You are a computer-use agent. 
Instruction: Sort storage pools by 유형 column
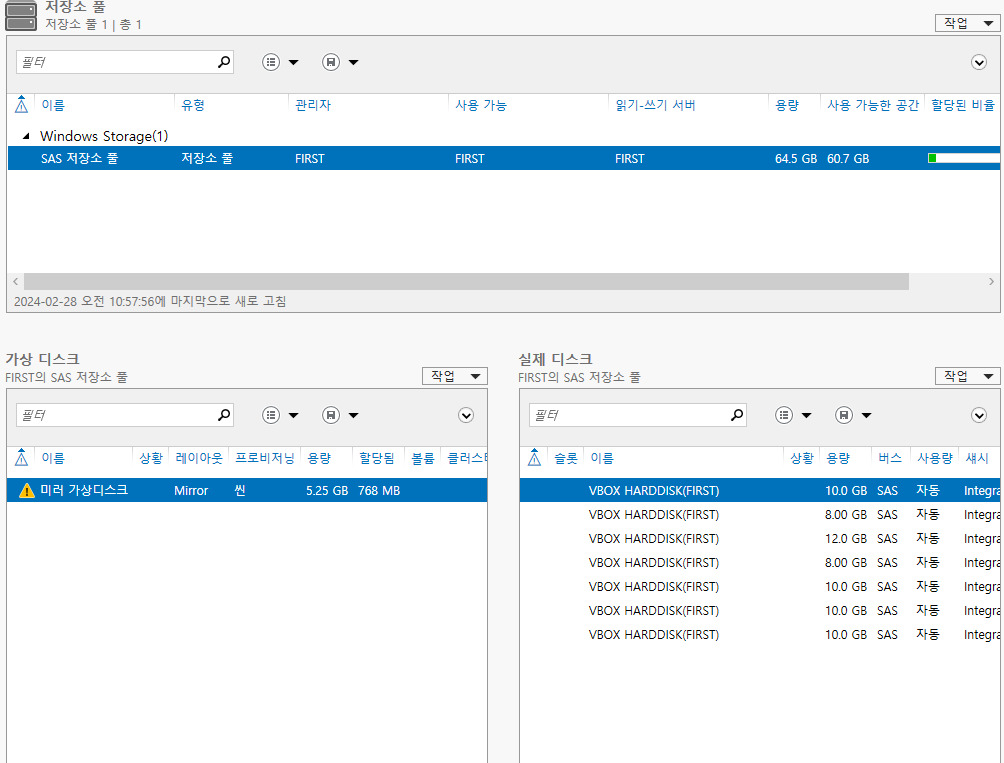pos(193,105)
